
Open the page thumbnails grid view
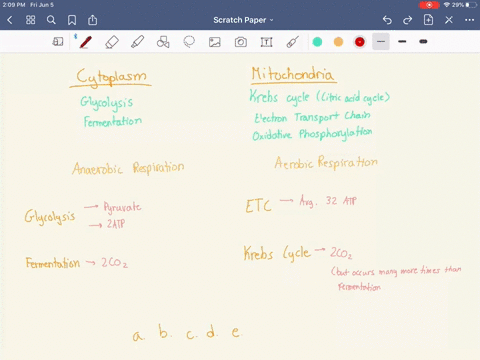click(31, 20)
